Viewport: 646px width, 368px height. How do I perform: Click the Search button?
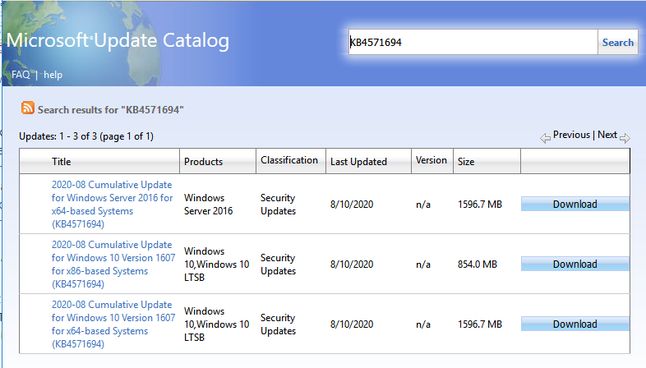pyautogui.click(x=618, y=42)
